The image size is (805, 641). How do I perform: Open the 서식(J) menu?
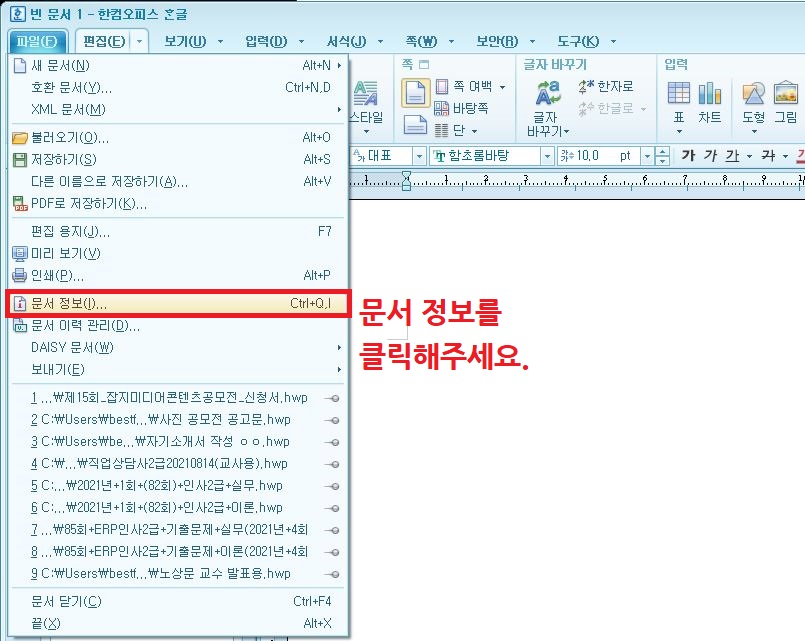[x=347, y=42]
